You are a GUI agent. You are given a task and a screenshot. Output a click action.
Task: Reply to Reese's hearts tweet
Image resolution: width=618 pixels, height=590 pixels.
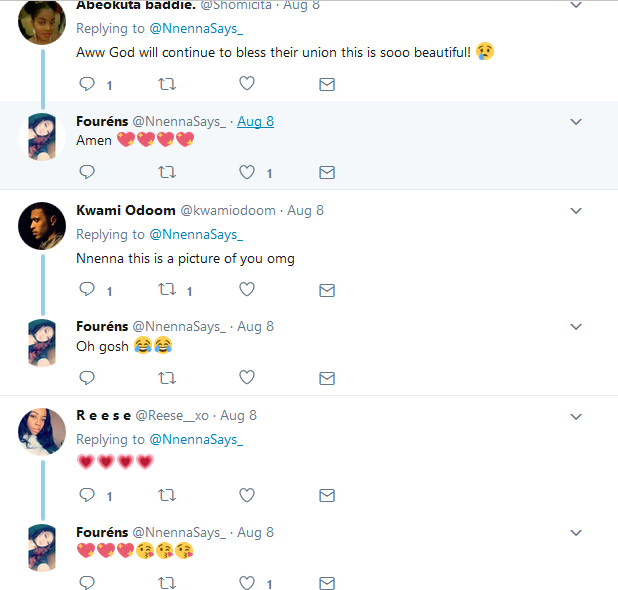[x=87, y=495]
